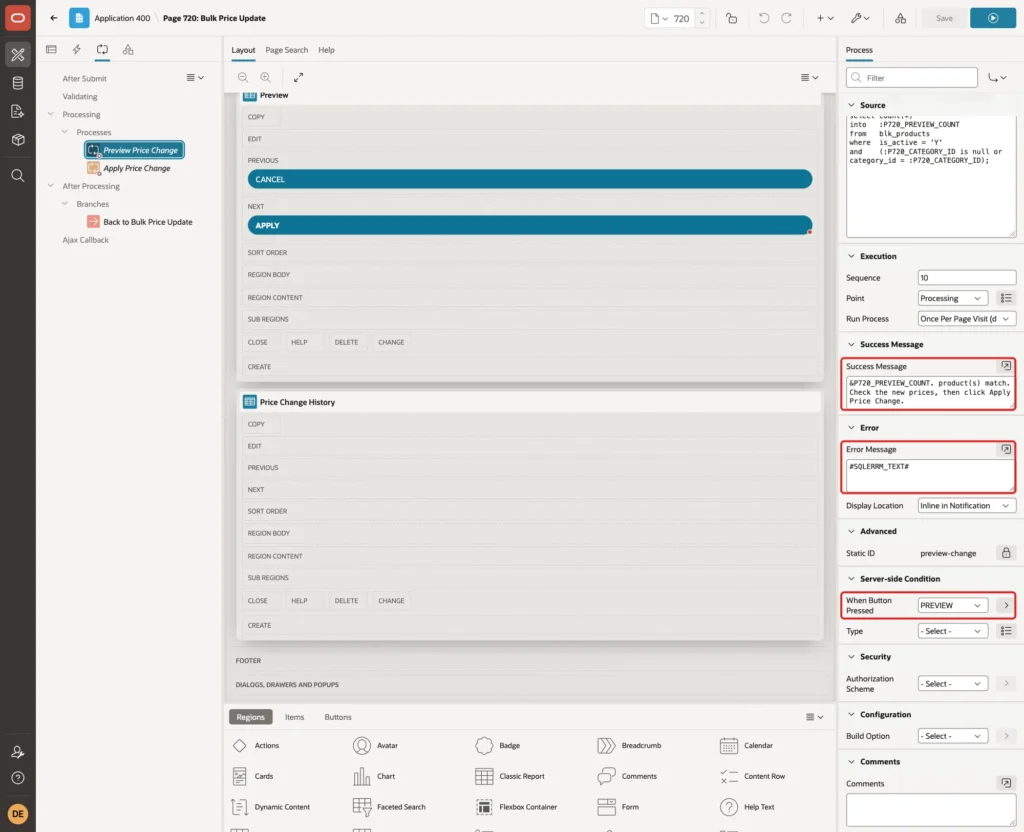Click the property Filter search field

click(x=912, y=78)
